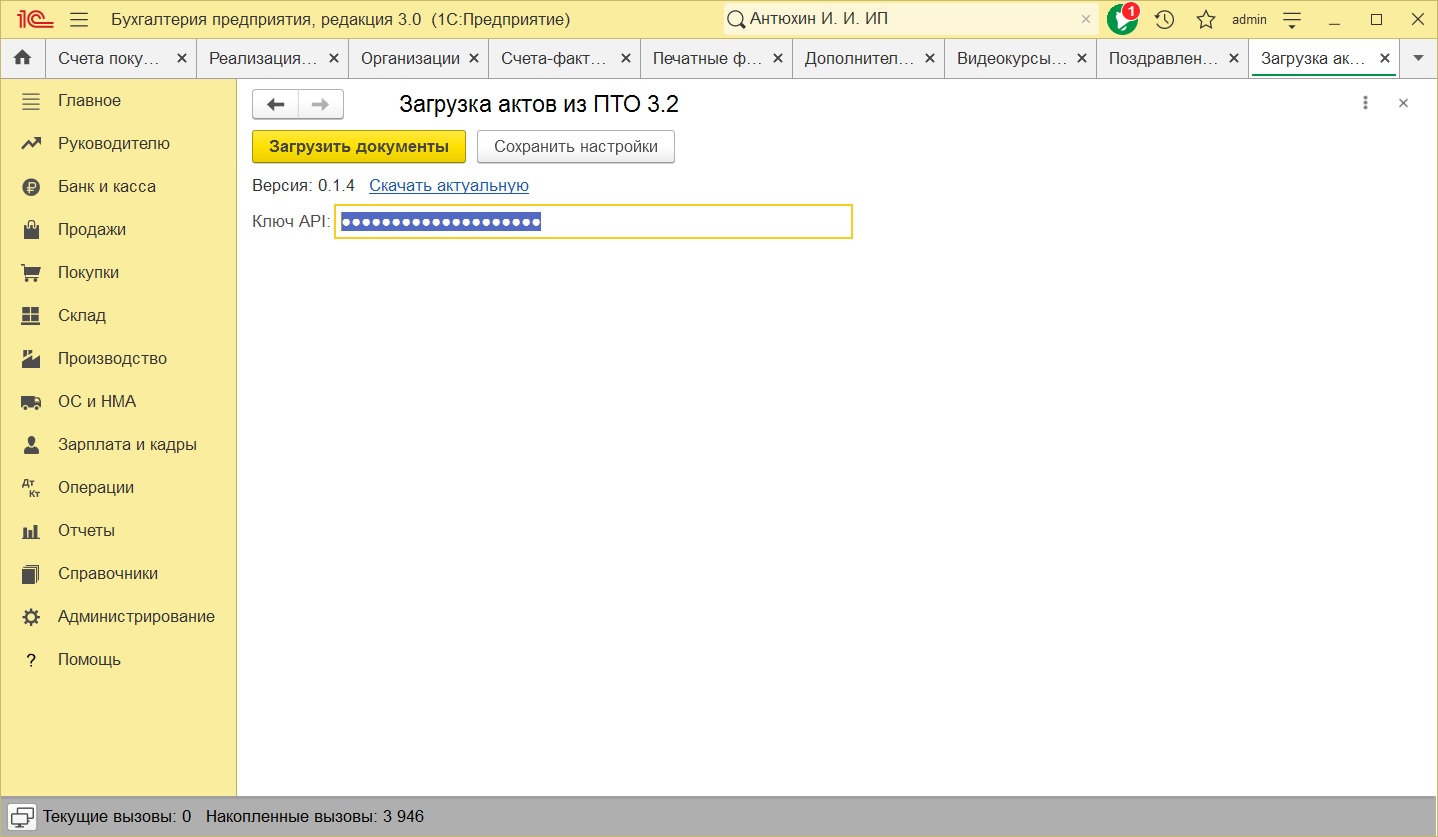The image size is (1438, 837).
Task: Click the Сохранить настройки button
Action: pyautogui.click(x=575, y=146)
